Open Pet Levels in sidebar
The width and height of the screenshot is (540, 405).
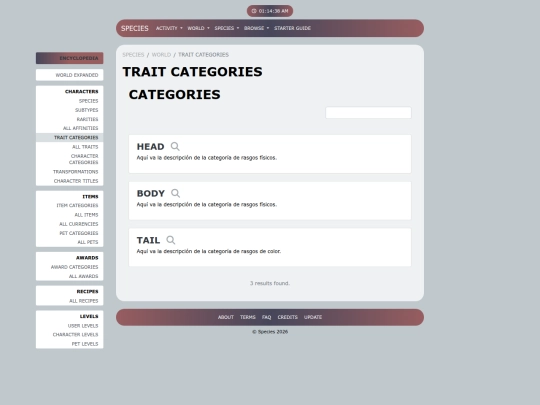click(85, 344)
